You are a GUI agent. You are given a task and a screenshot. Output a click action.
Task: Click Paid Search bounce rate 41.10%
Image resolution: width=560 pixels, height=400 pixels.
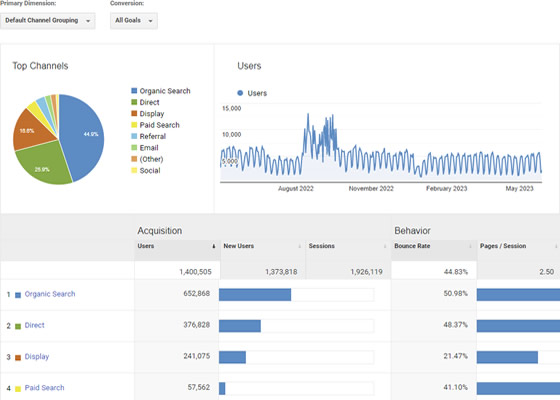pyautogui.click(x=456, y=388)
